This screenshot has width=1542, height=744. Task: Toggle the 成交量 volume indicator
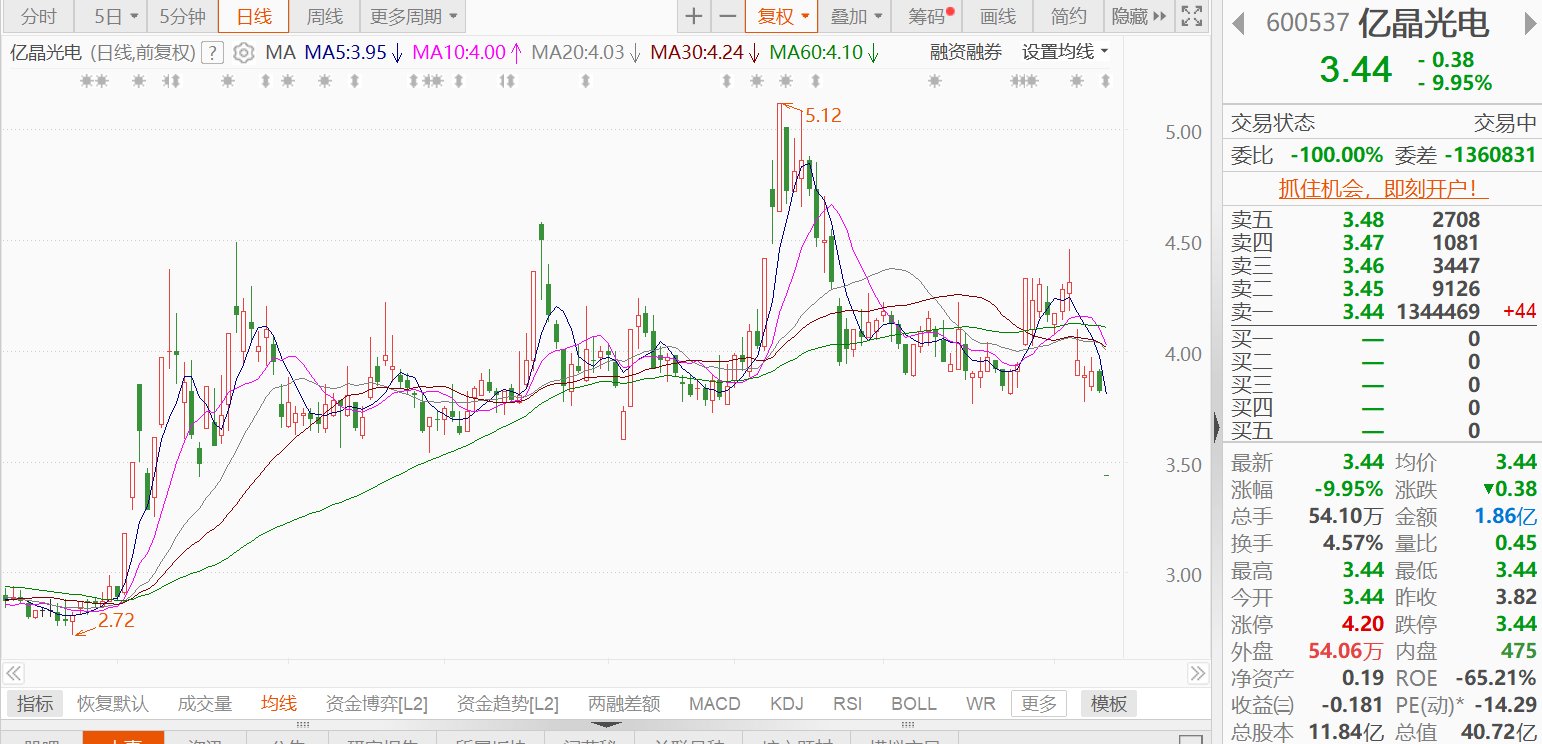point(204,704)
